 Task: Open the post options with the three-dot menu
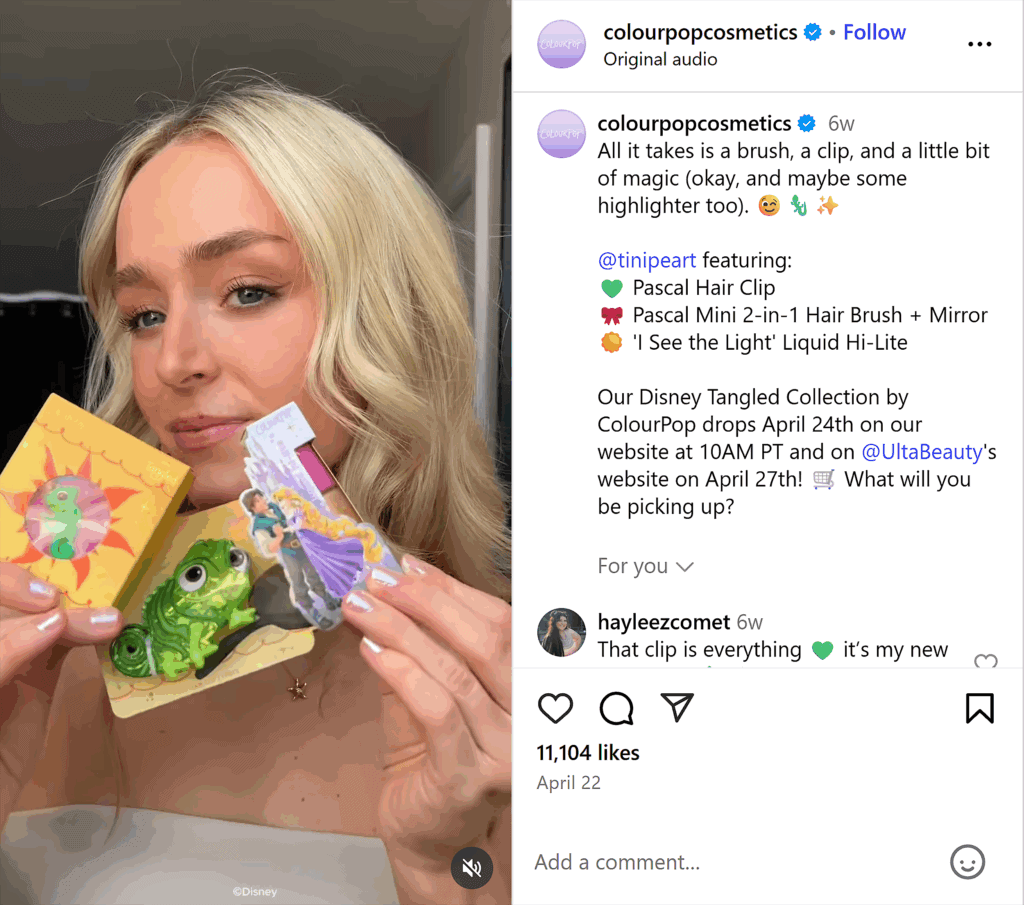[979, 44]
